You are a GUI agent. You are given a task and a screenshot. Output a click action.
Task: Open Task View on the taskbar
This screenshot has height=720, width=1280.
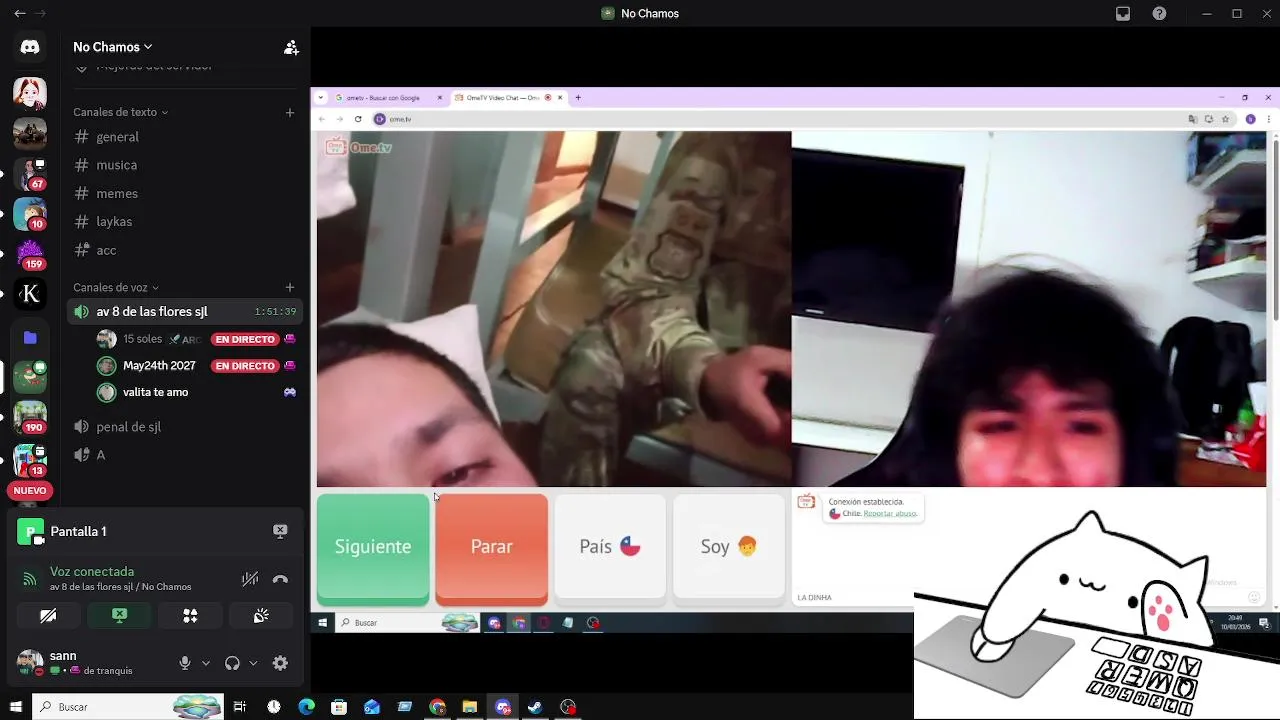240,707
